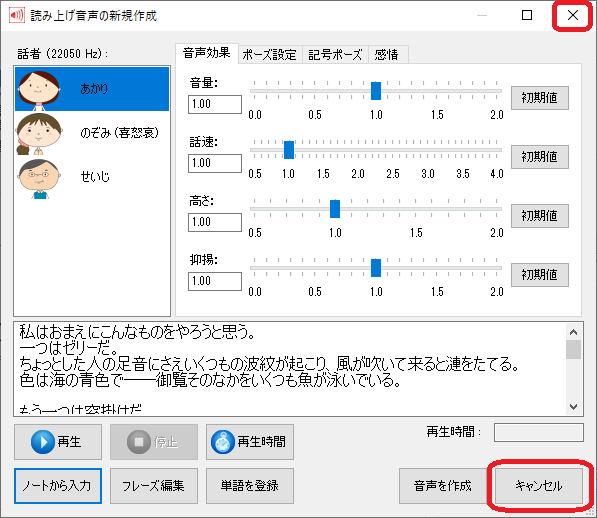
Task: Select speaker せいじ in the list
Action: tap(92, 177)
